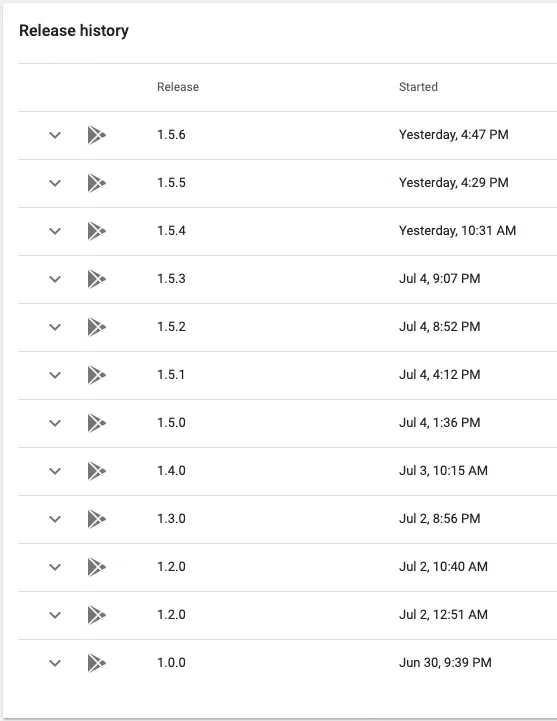Expand the 1.2.0 row started Jul 2, 10:40 AM
Image resolution: width=557 pixels, height=721 pixels.
coord(55,567)
